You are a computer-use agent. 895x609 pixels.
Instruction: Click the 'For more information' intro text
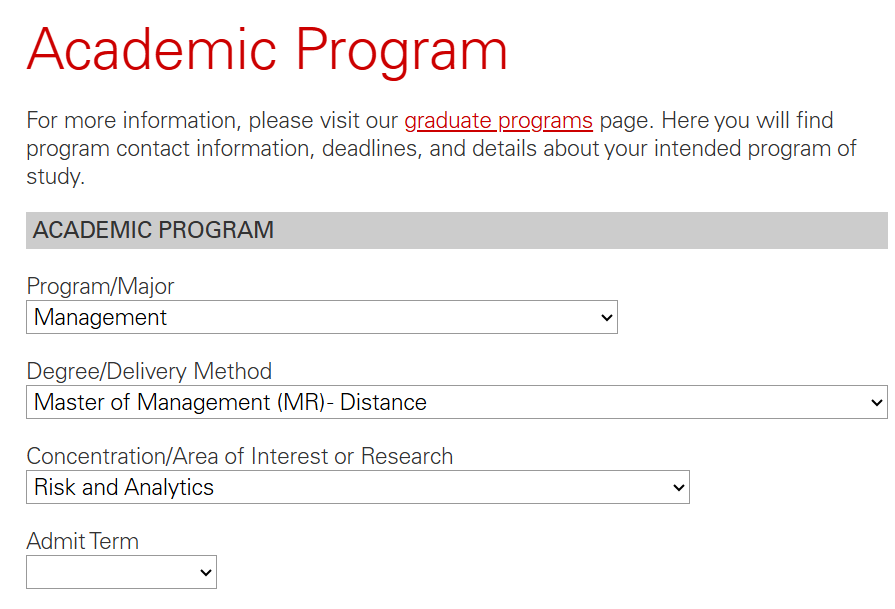tap(130, 122)
